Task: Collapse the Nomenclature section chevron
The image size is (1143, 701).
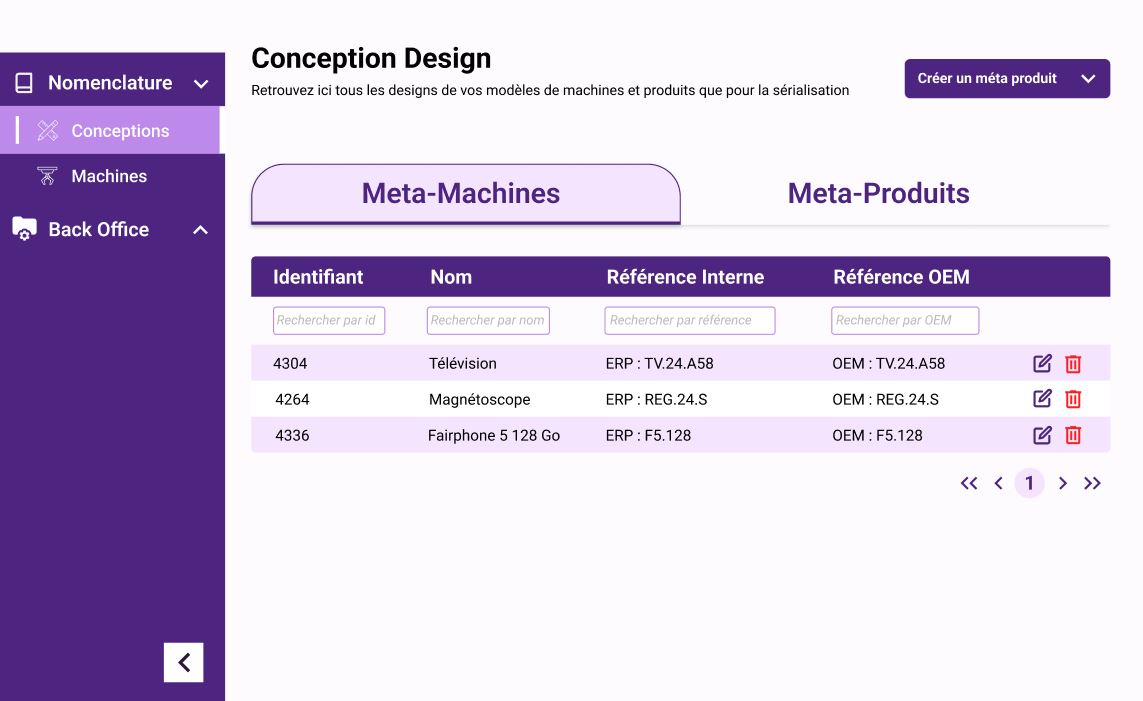Action: pyautogui.click(x=201, y=84)
